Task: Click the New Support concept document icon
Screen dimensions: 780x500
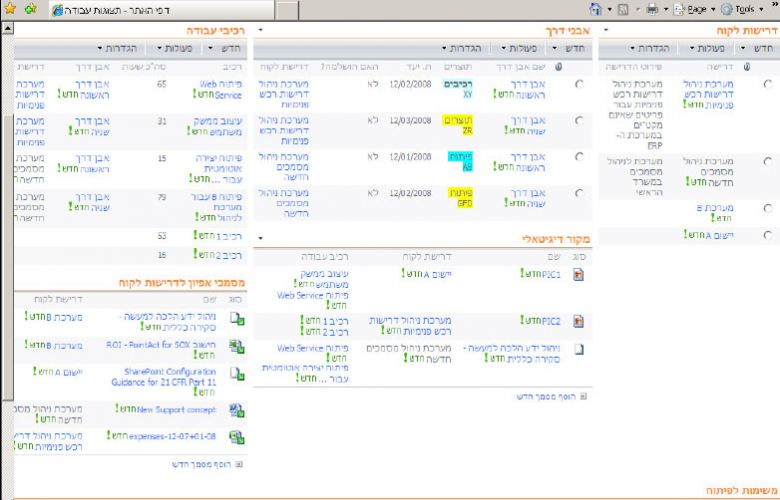Action: pyautogui.click(x=237, y=410)
